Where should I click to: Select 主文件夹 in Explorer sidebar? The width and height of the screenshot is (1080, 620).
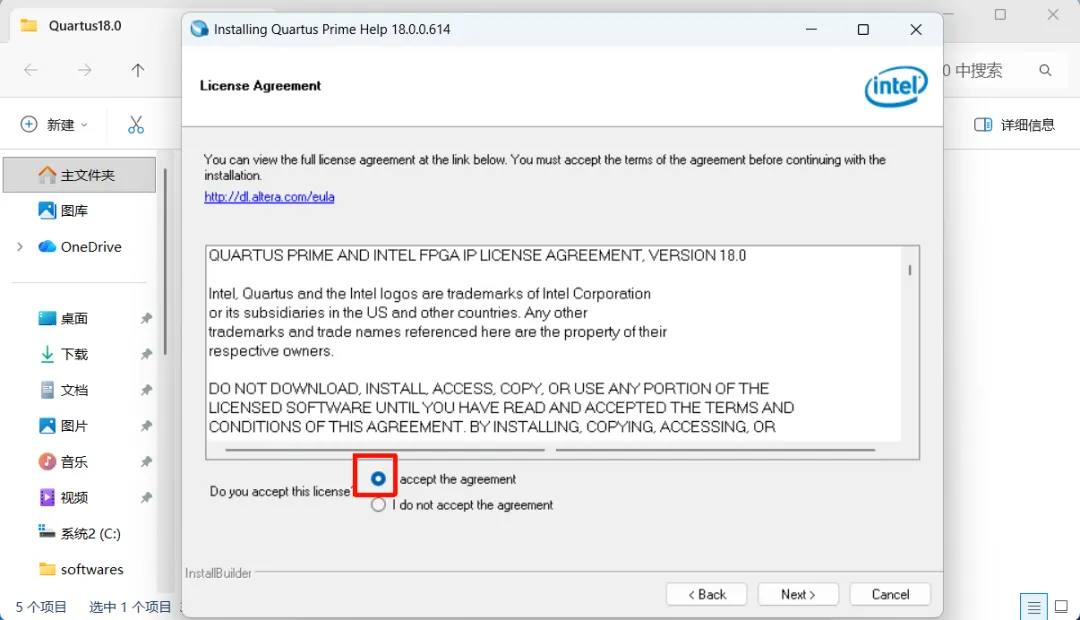click(80, 175)
